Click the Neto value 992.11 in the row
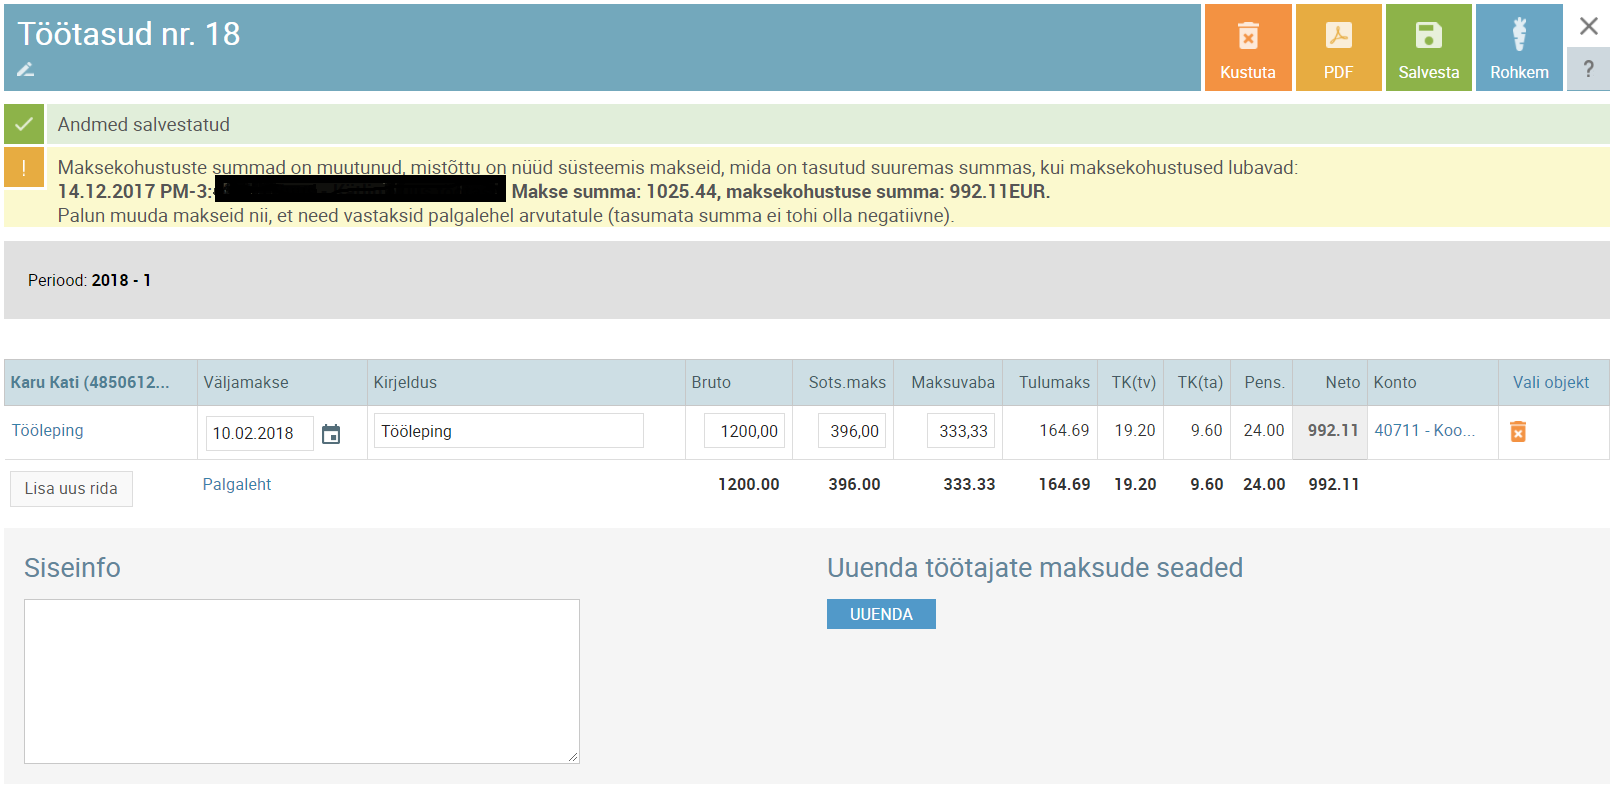Viewport: 1615px width, 786px height. pos(1333,430)
